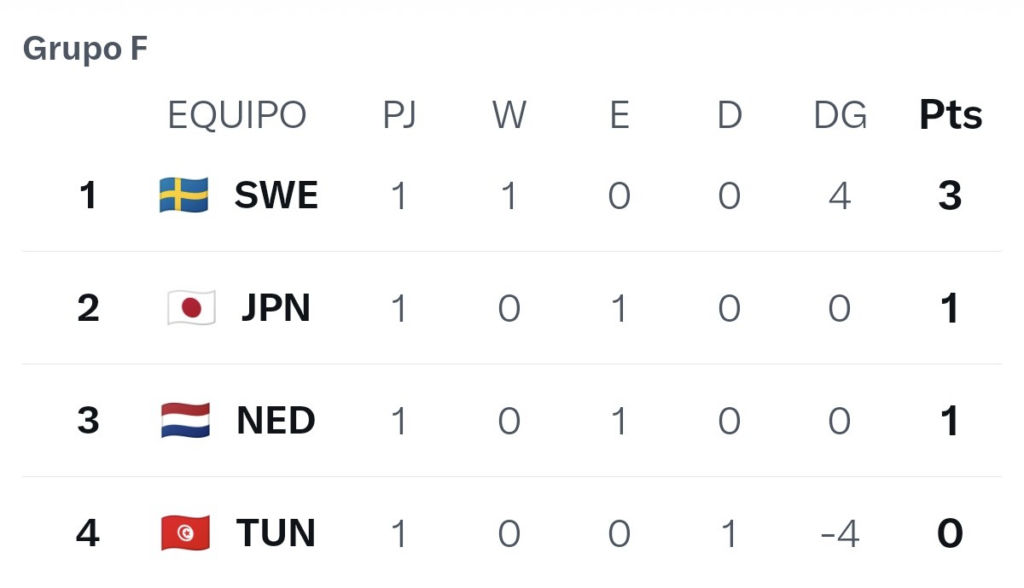The width and height of the screenshot is (1024, 588).
Task: Click the E column header
Action: coord(619,115)
